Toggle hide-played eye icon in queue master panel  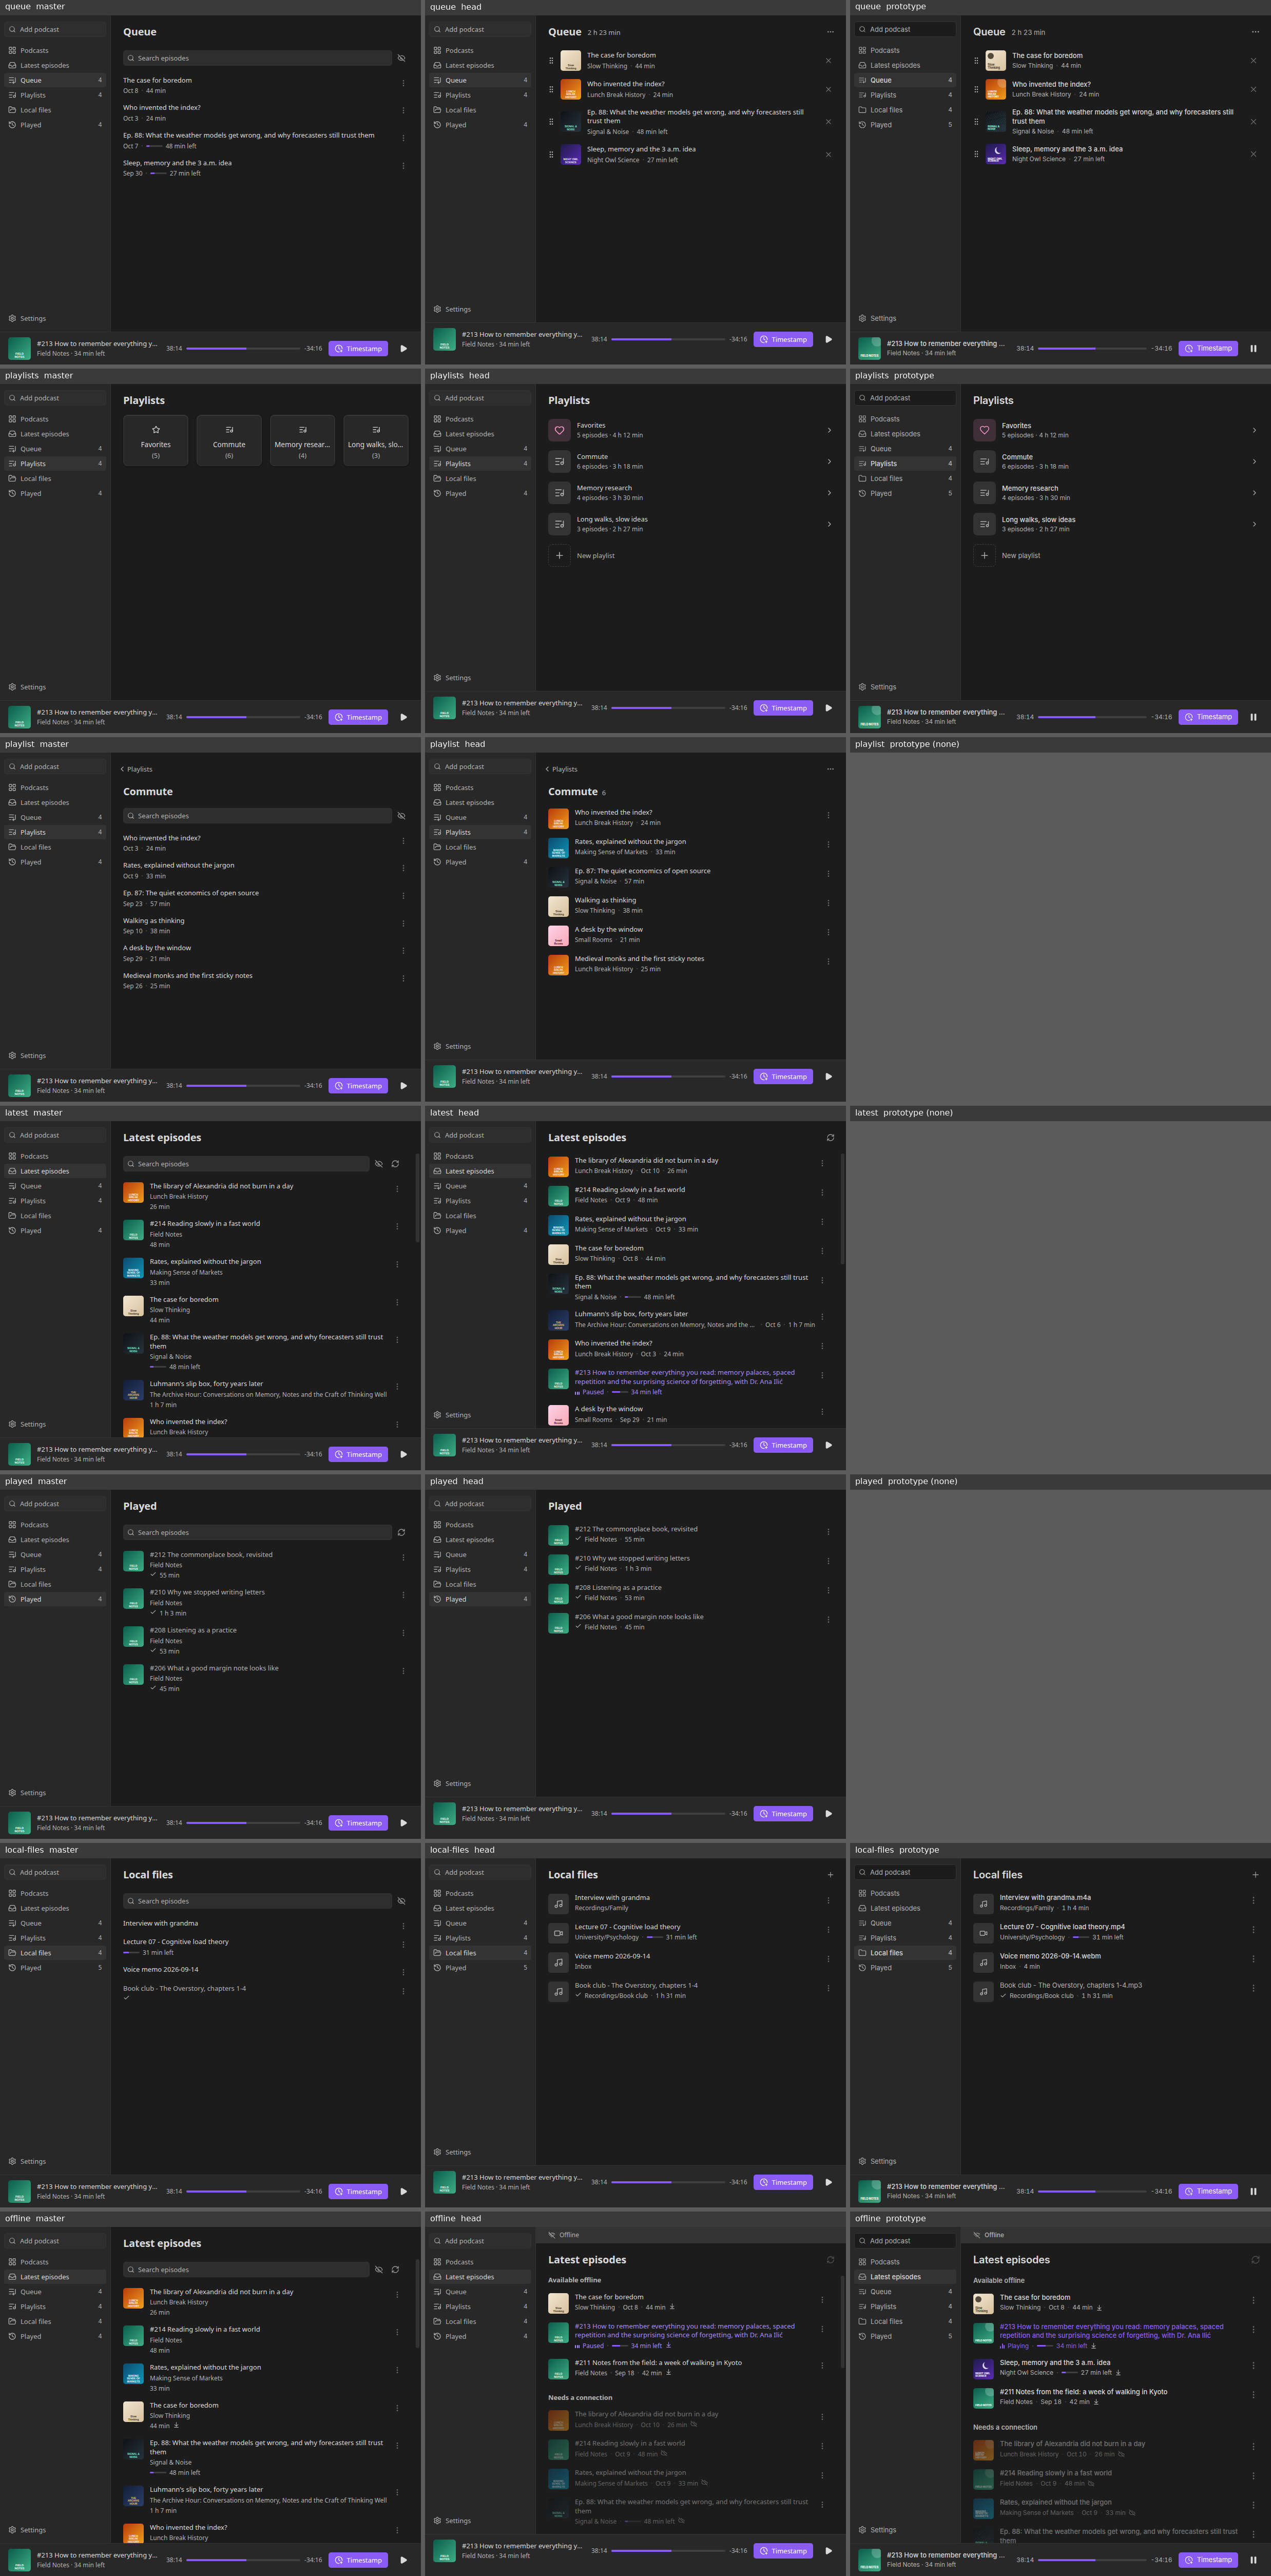pyautogui.click(x=401, y=58)
